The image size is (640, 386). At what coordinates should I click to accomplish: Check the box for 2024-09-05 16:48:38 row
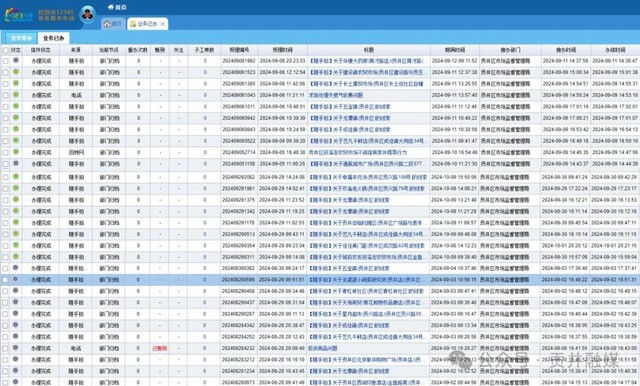[x=5, y=152]
